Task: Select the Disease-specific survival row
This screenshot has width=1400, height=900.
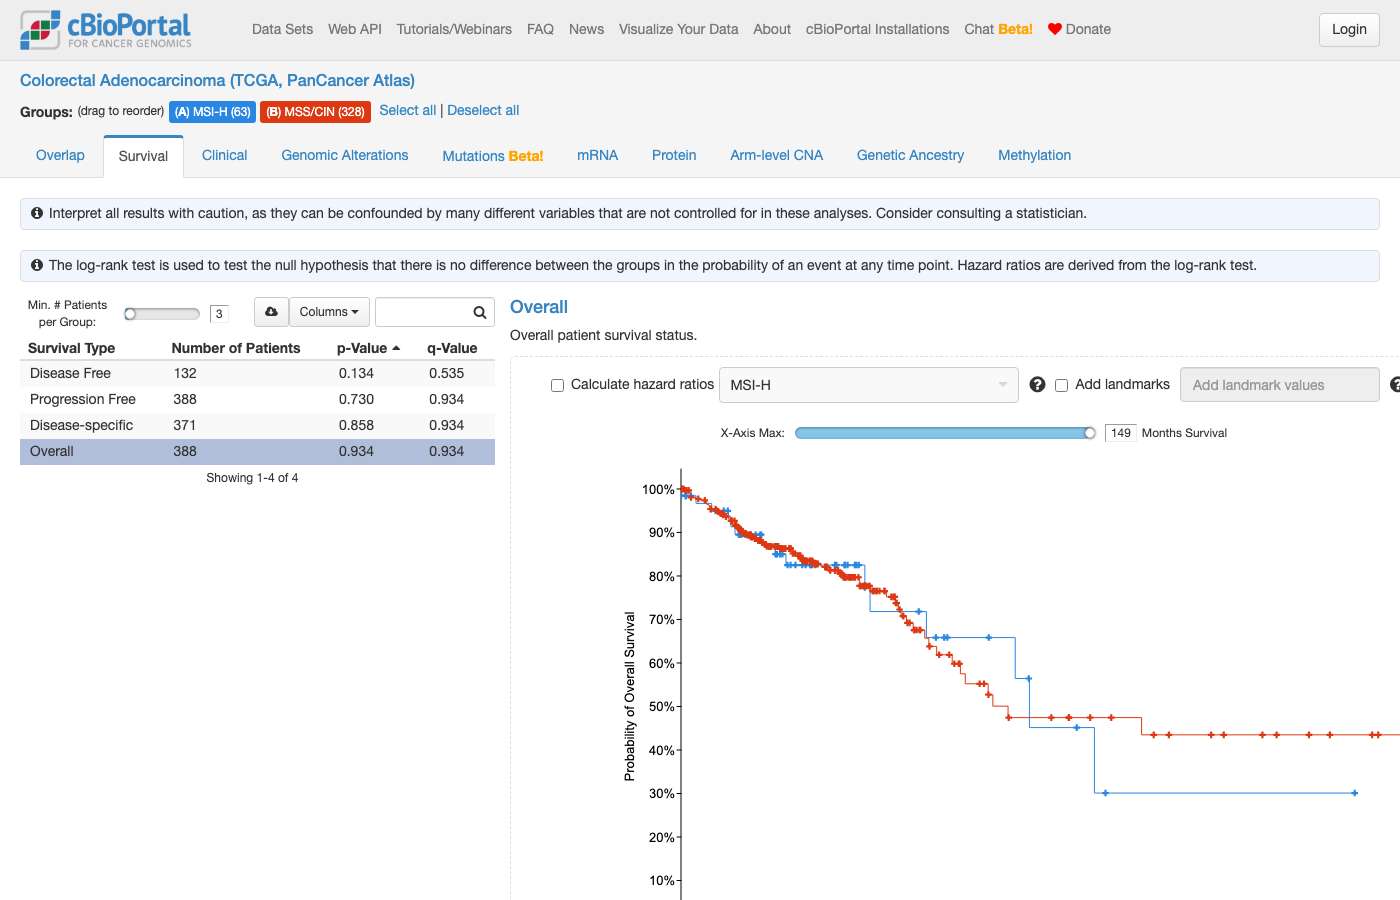Action: point(257,425)
